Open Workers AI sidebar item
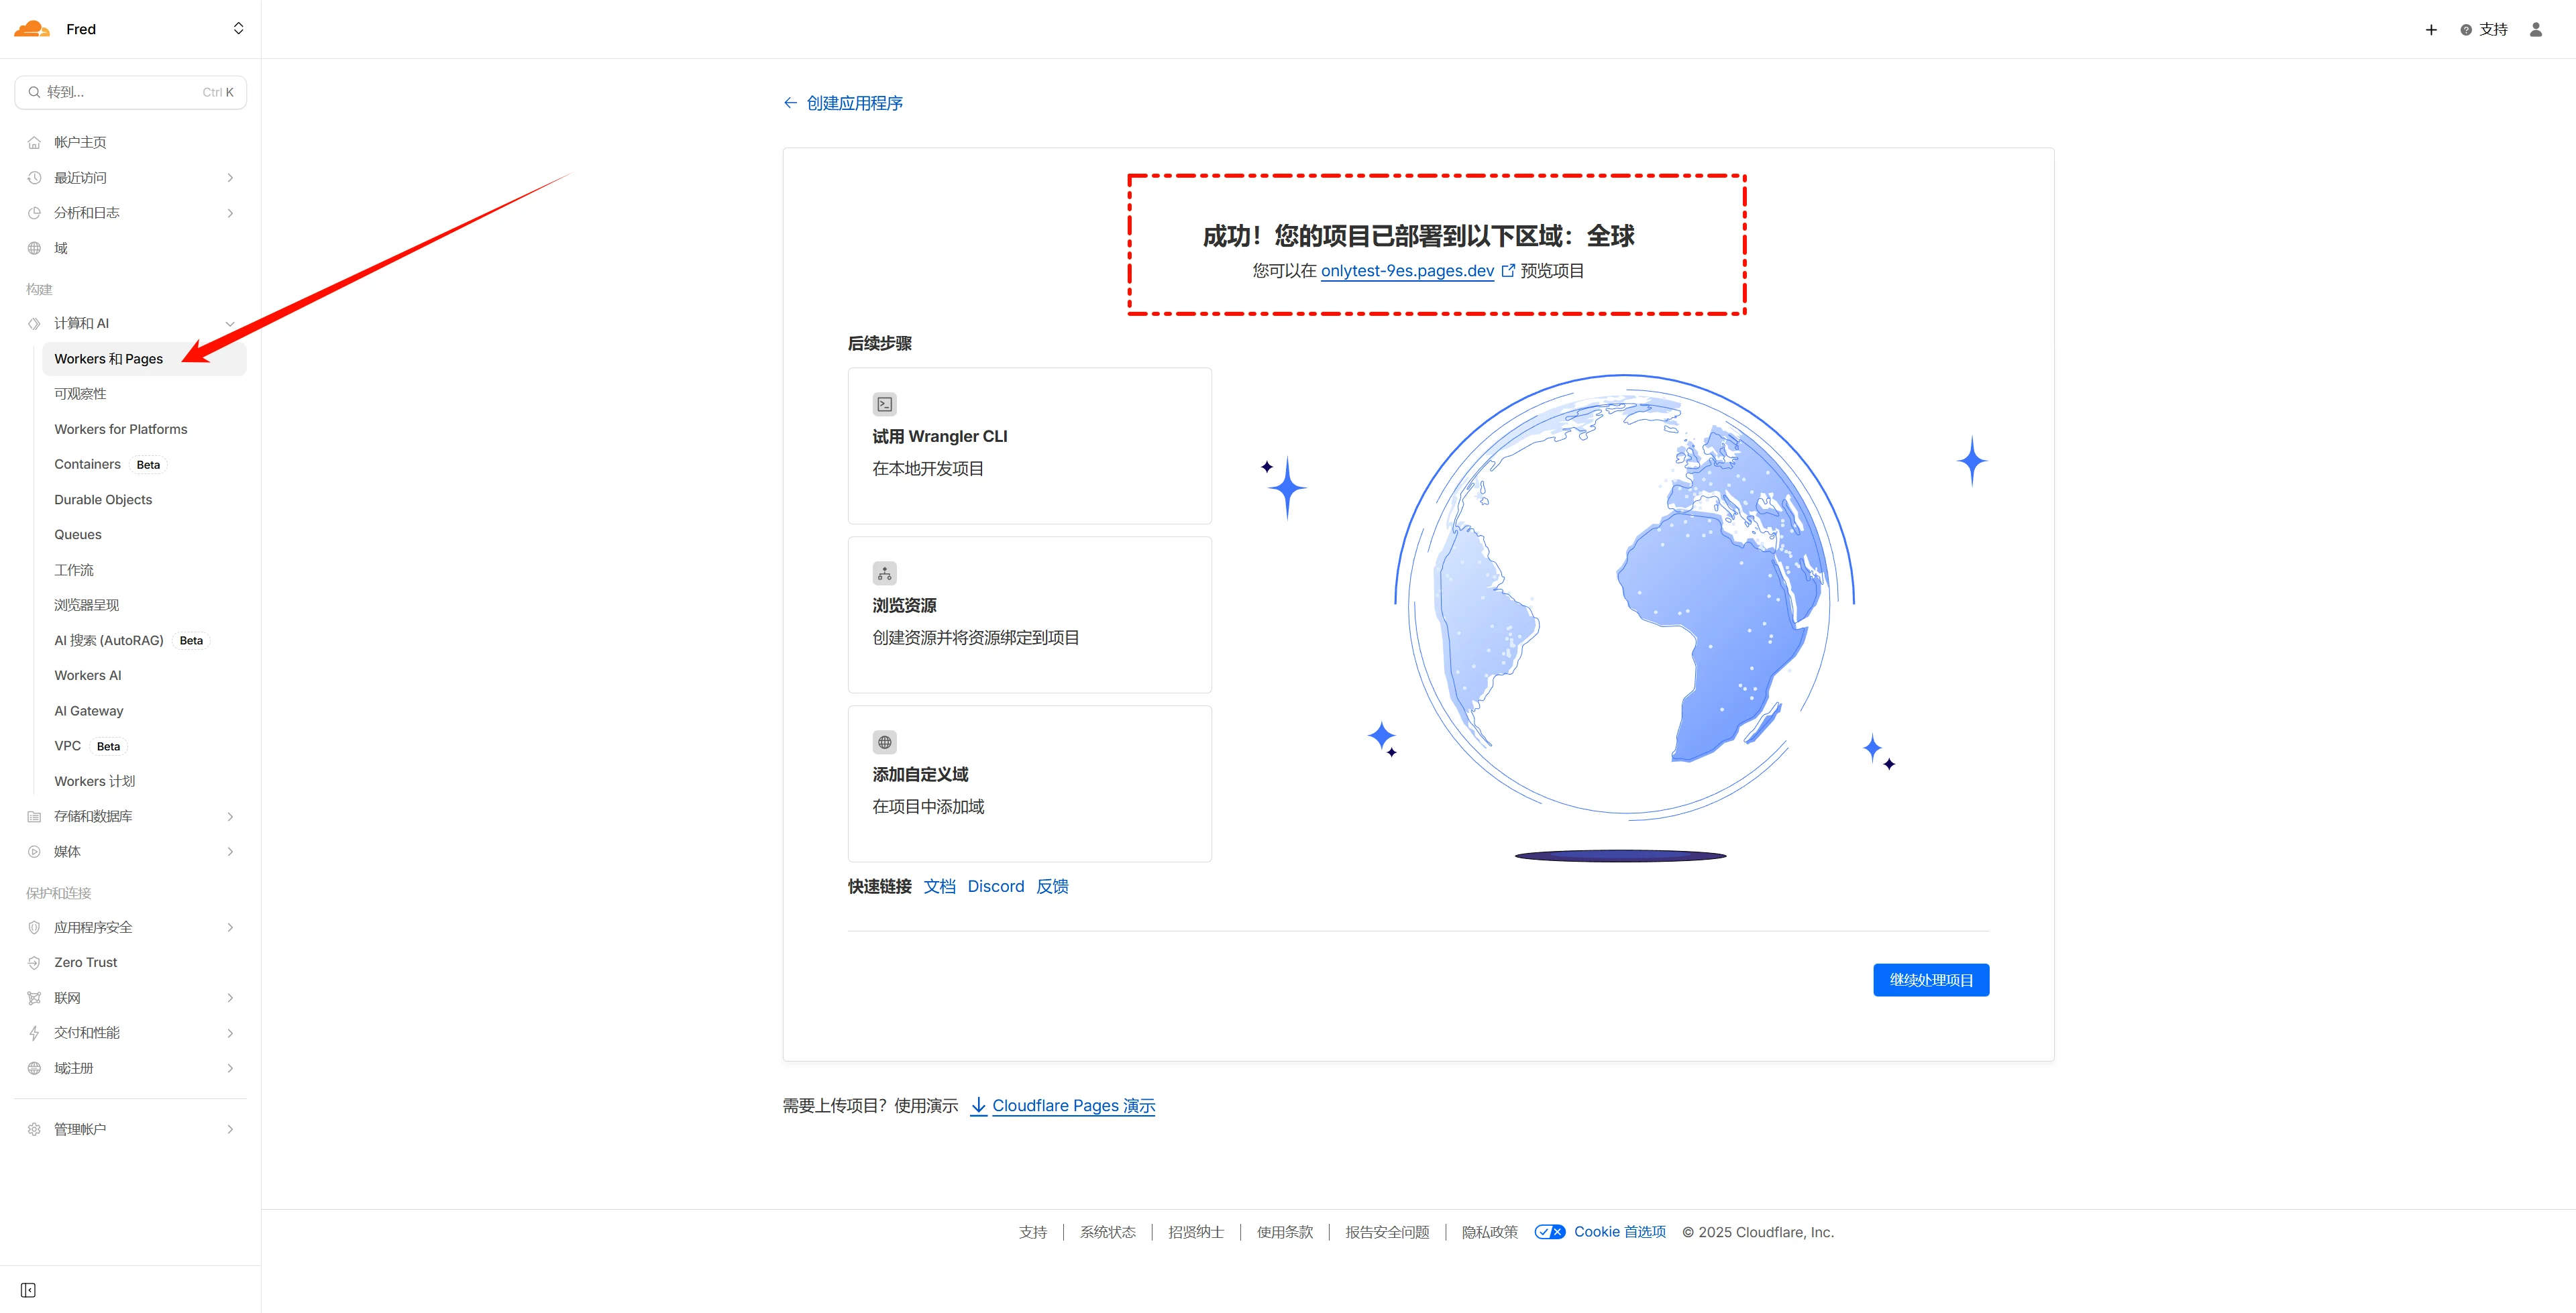The width and height of the screenshot is (2576, 1313). tap(88, 675)
